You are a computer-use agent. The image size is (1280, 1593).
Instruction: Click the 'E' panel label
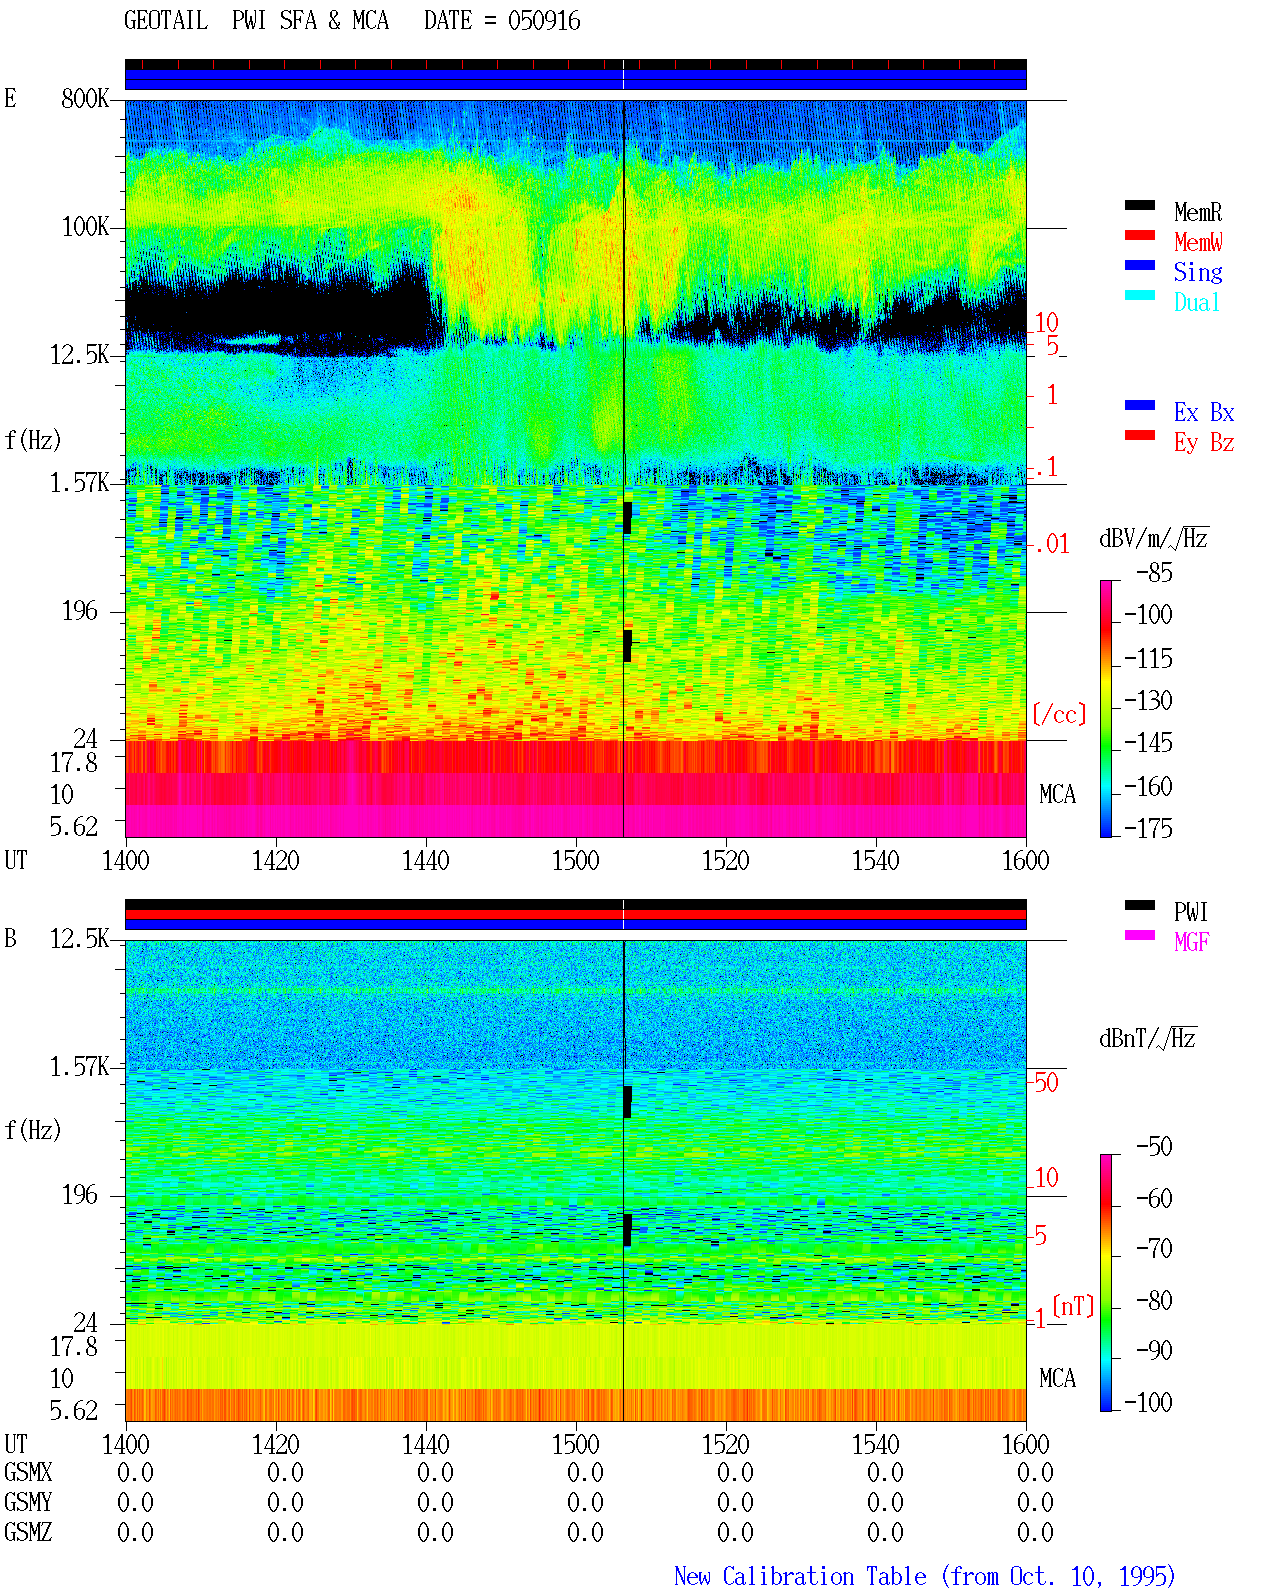10,98
